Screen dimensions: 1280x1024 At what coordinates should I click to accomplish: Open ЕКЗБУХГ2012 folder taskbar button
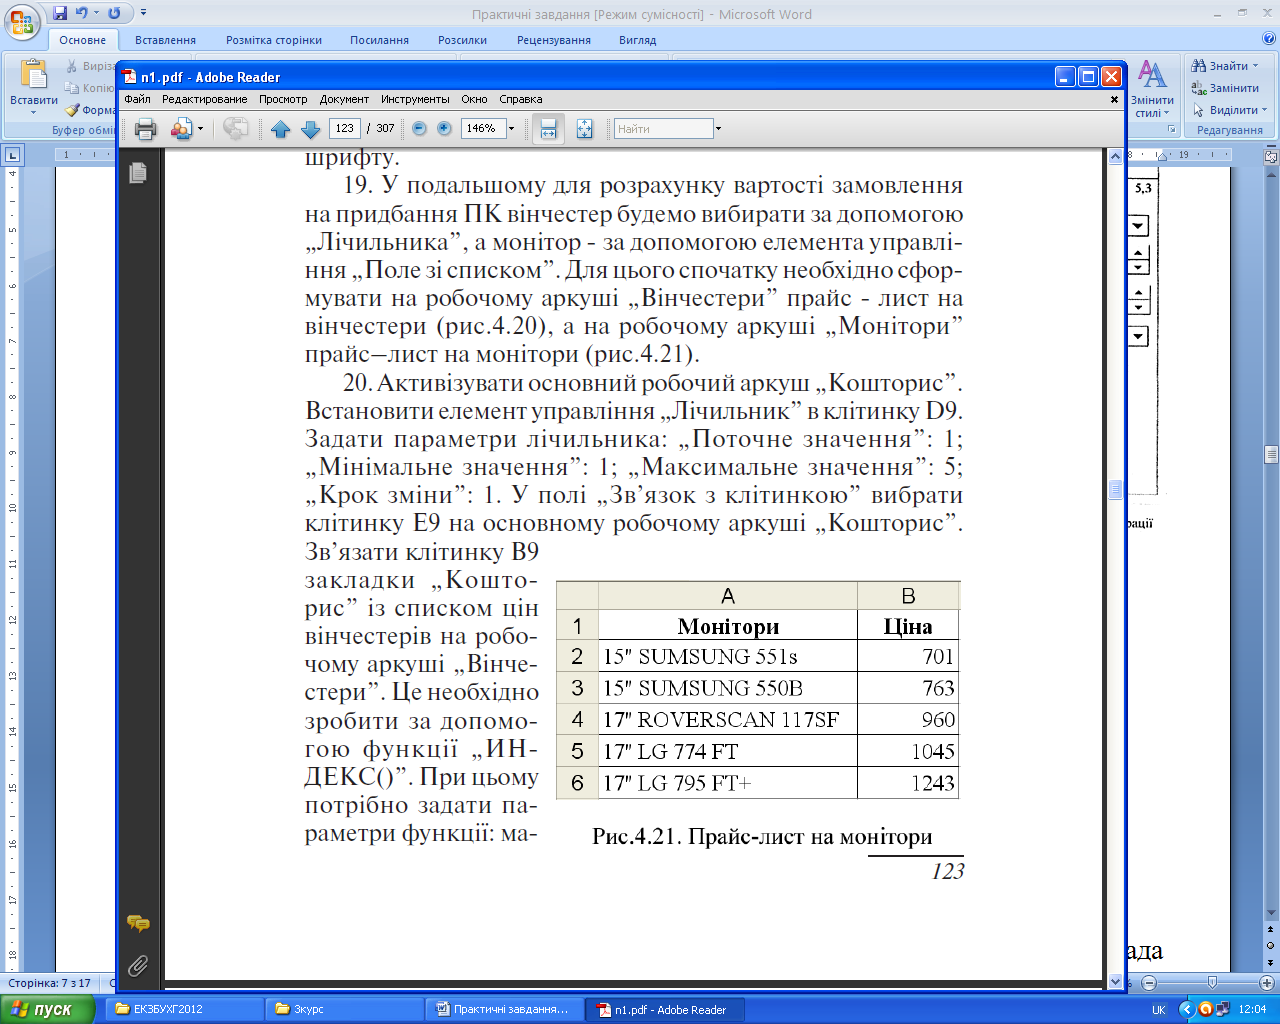point(185,1009)
